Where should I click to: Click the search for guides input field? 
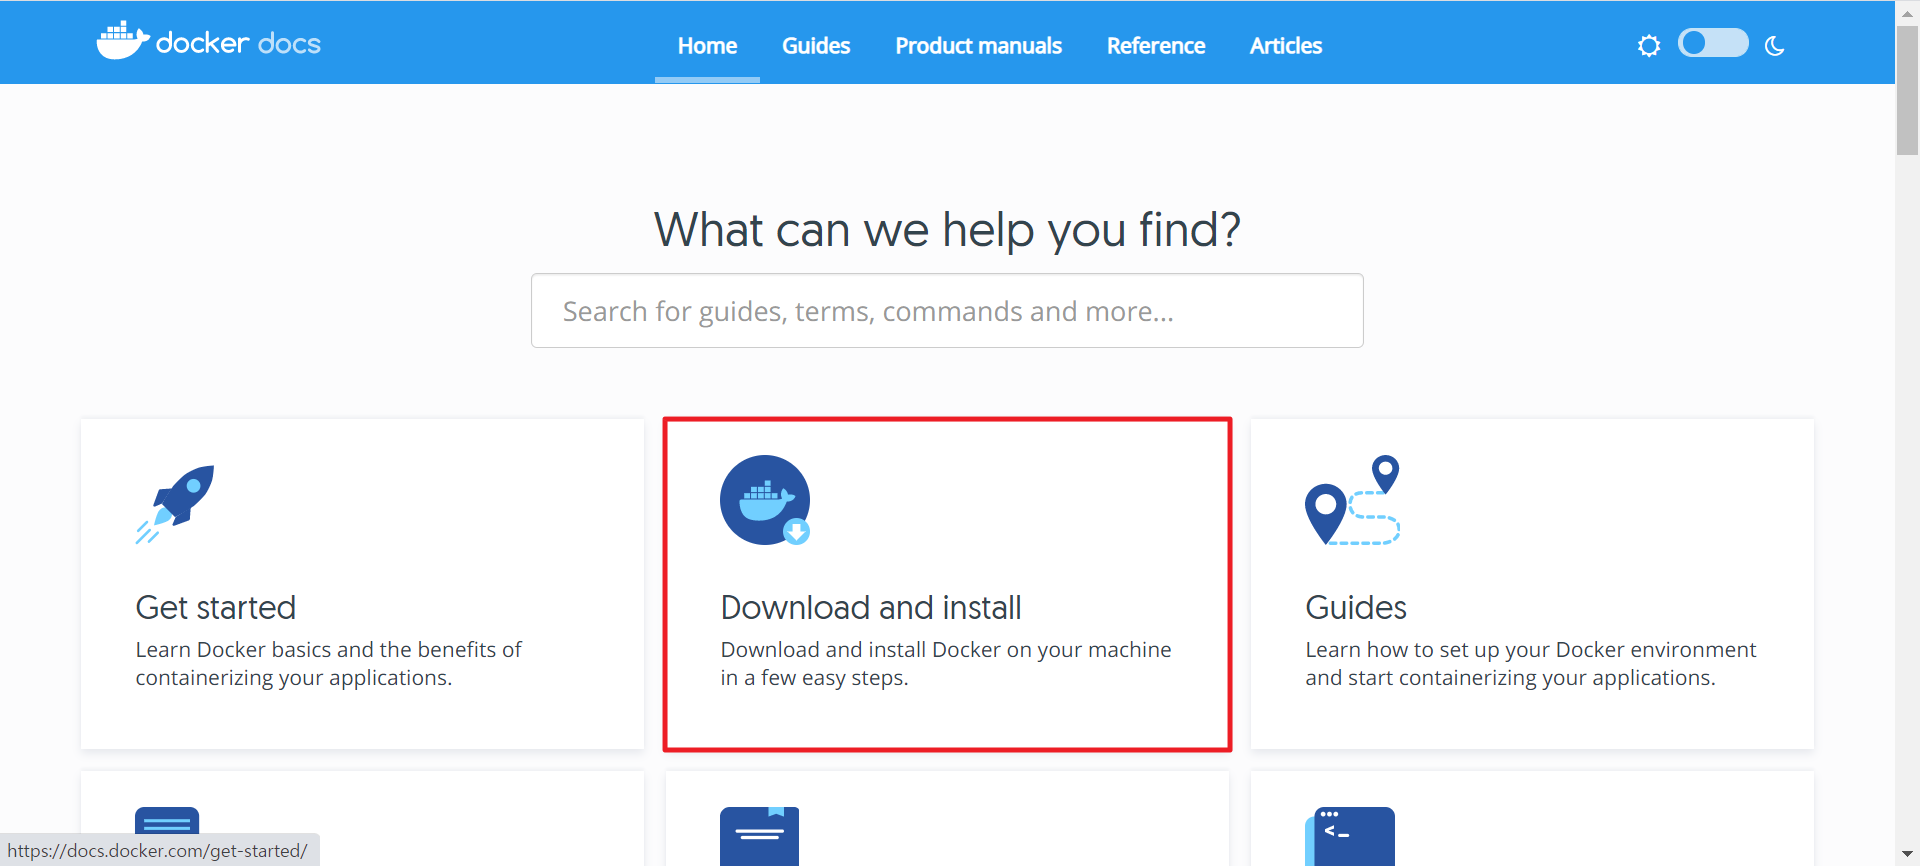tap(947, 311)
